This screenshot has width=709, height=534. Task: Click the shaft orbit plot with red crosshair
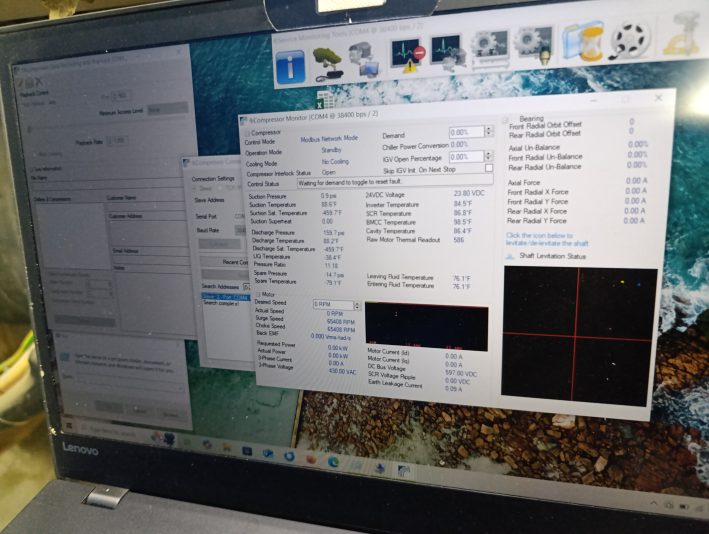(578, 337)
